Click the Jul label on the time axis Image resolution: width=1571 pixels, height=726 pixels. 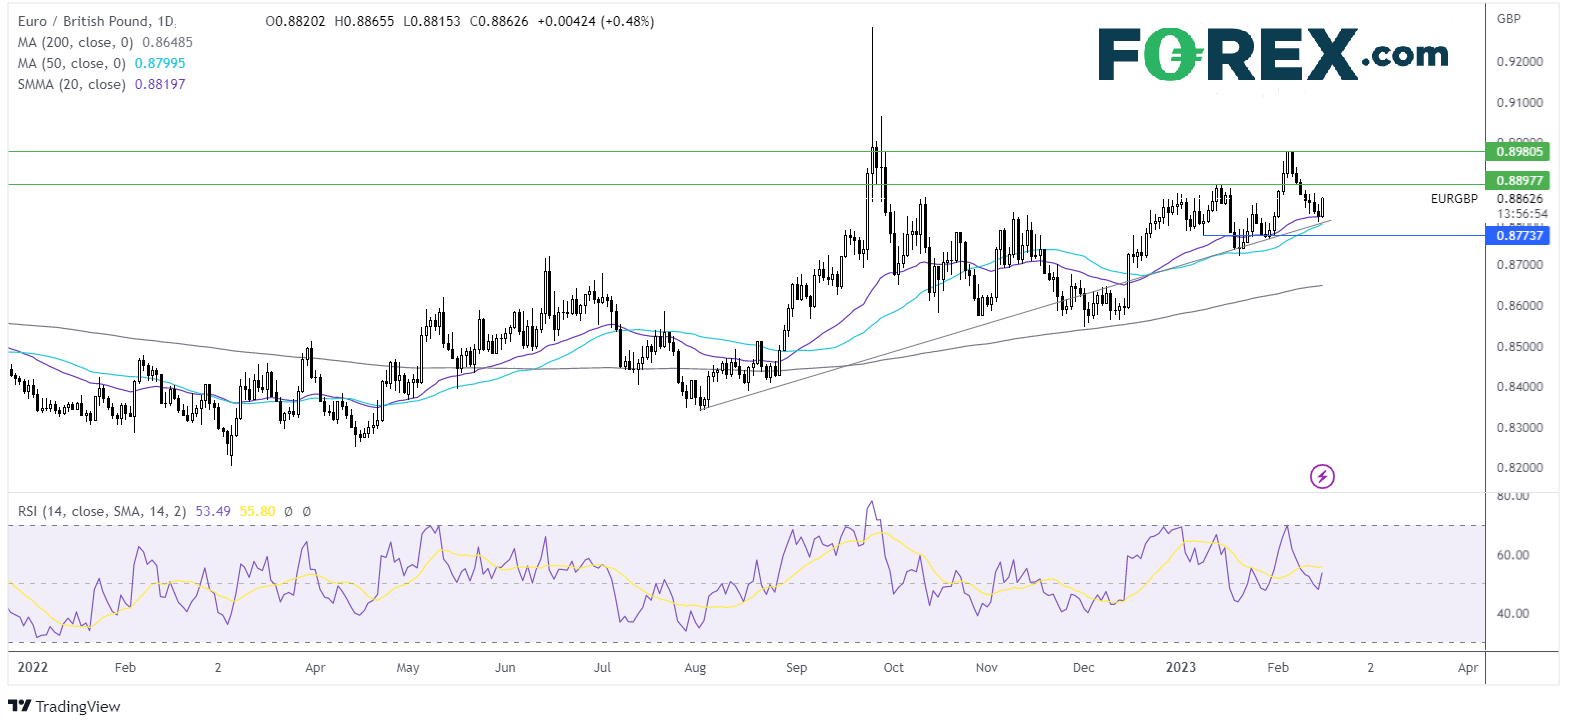(602, 667)
